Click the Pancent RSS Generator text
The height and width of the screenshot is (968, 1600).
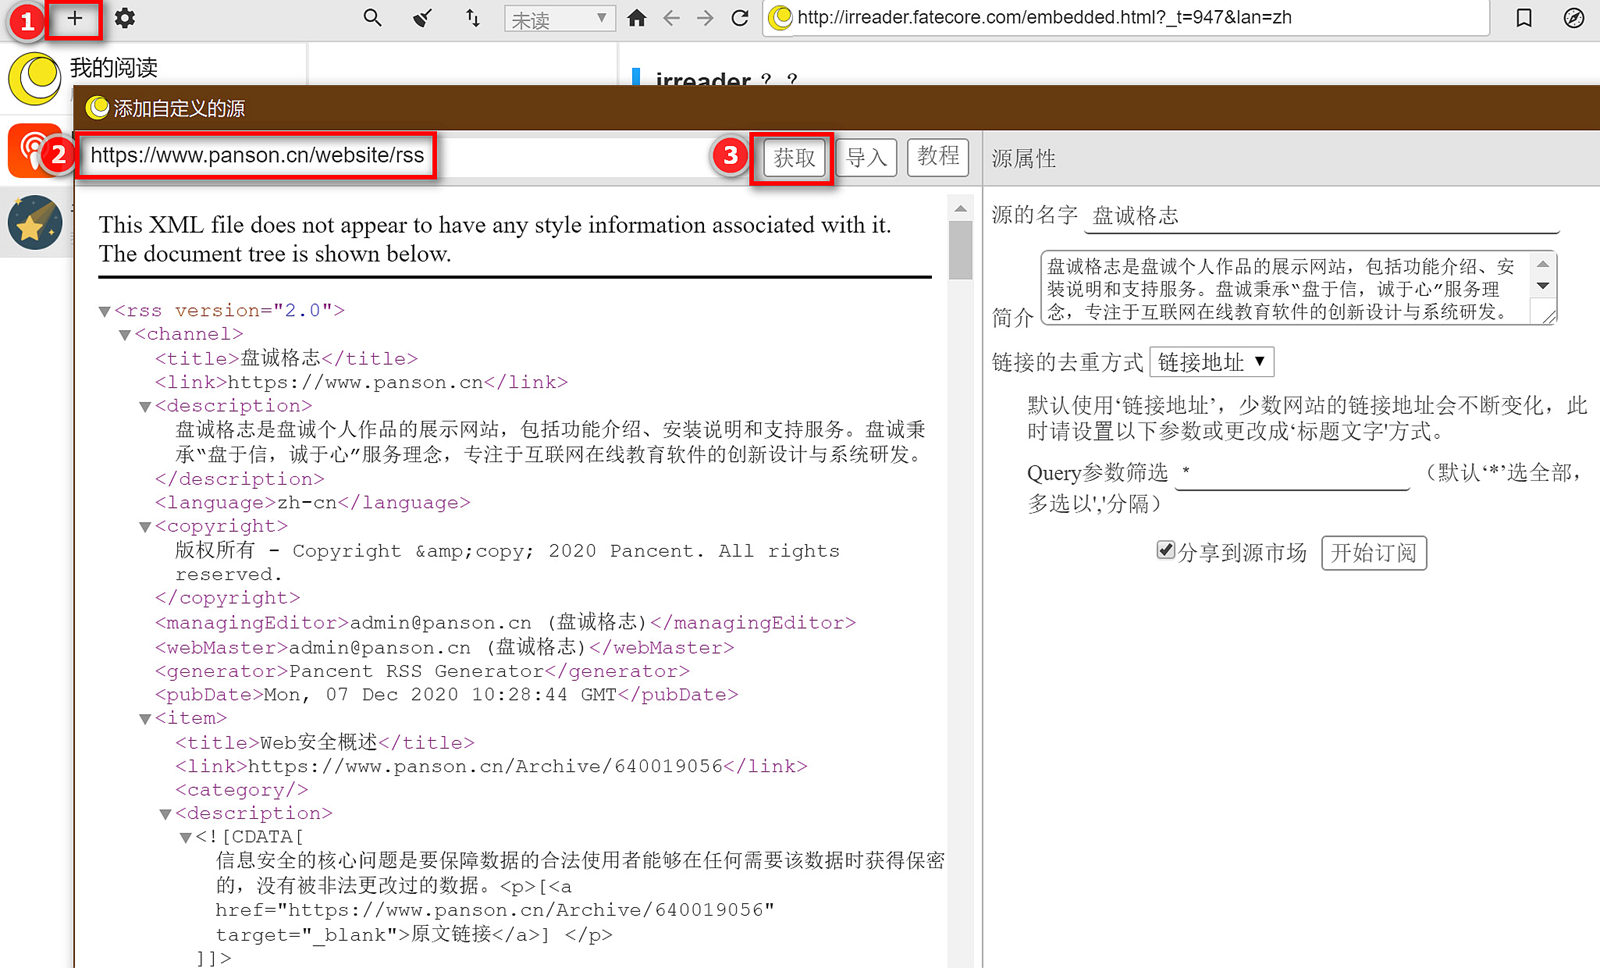point(417,671)
